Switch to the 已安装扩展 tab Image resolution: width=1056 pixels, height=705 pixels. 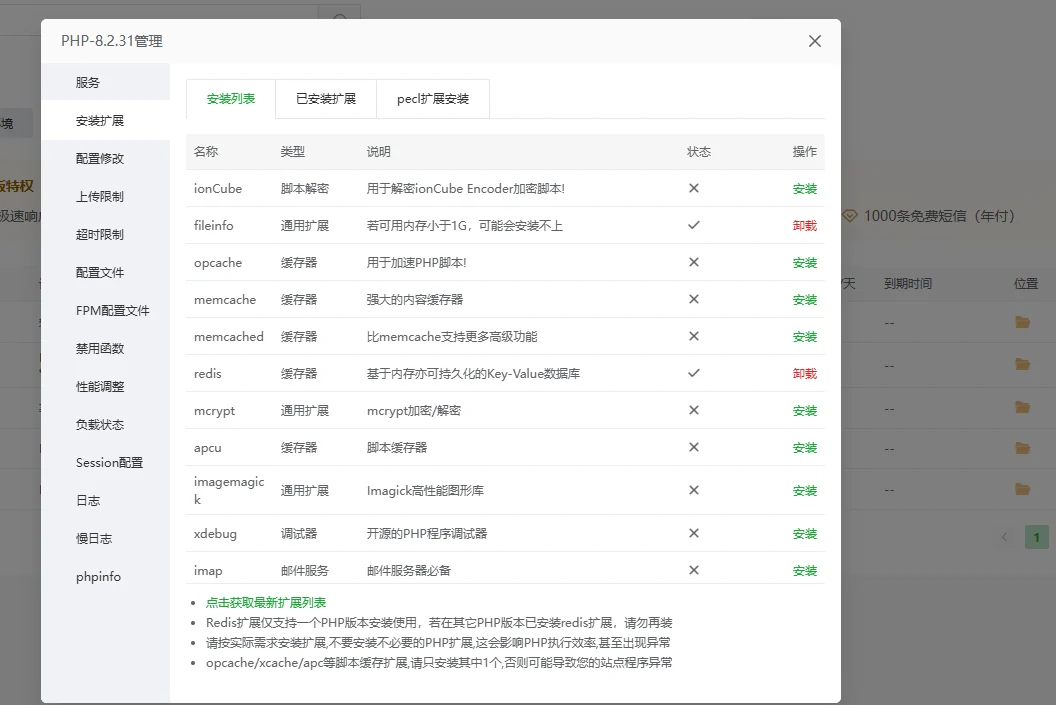pos(326,99)
